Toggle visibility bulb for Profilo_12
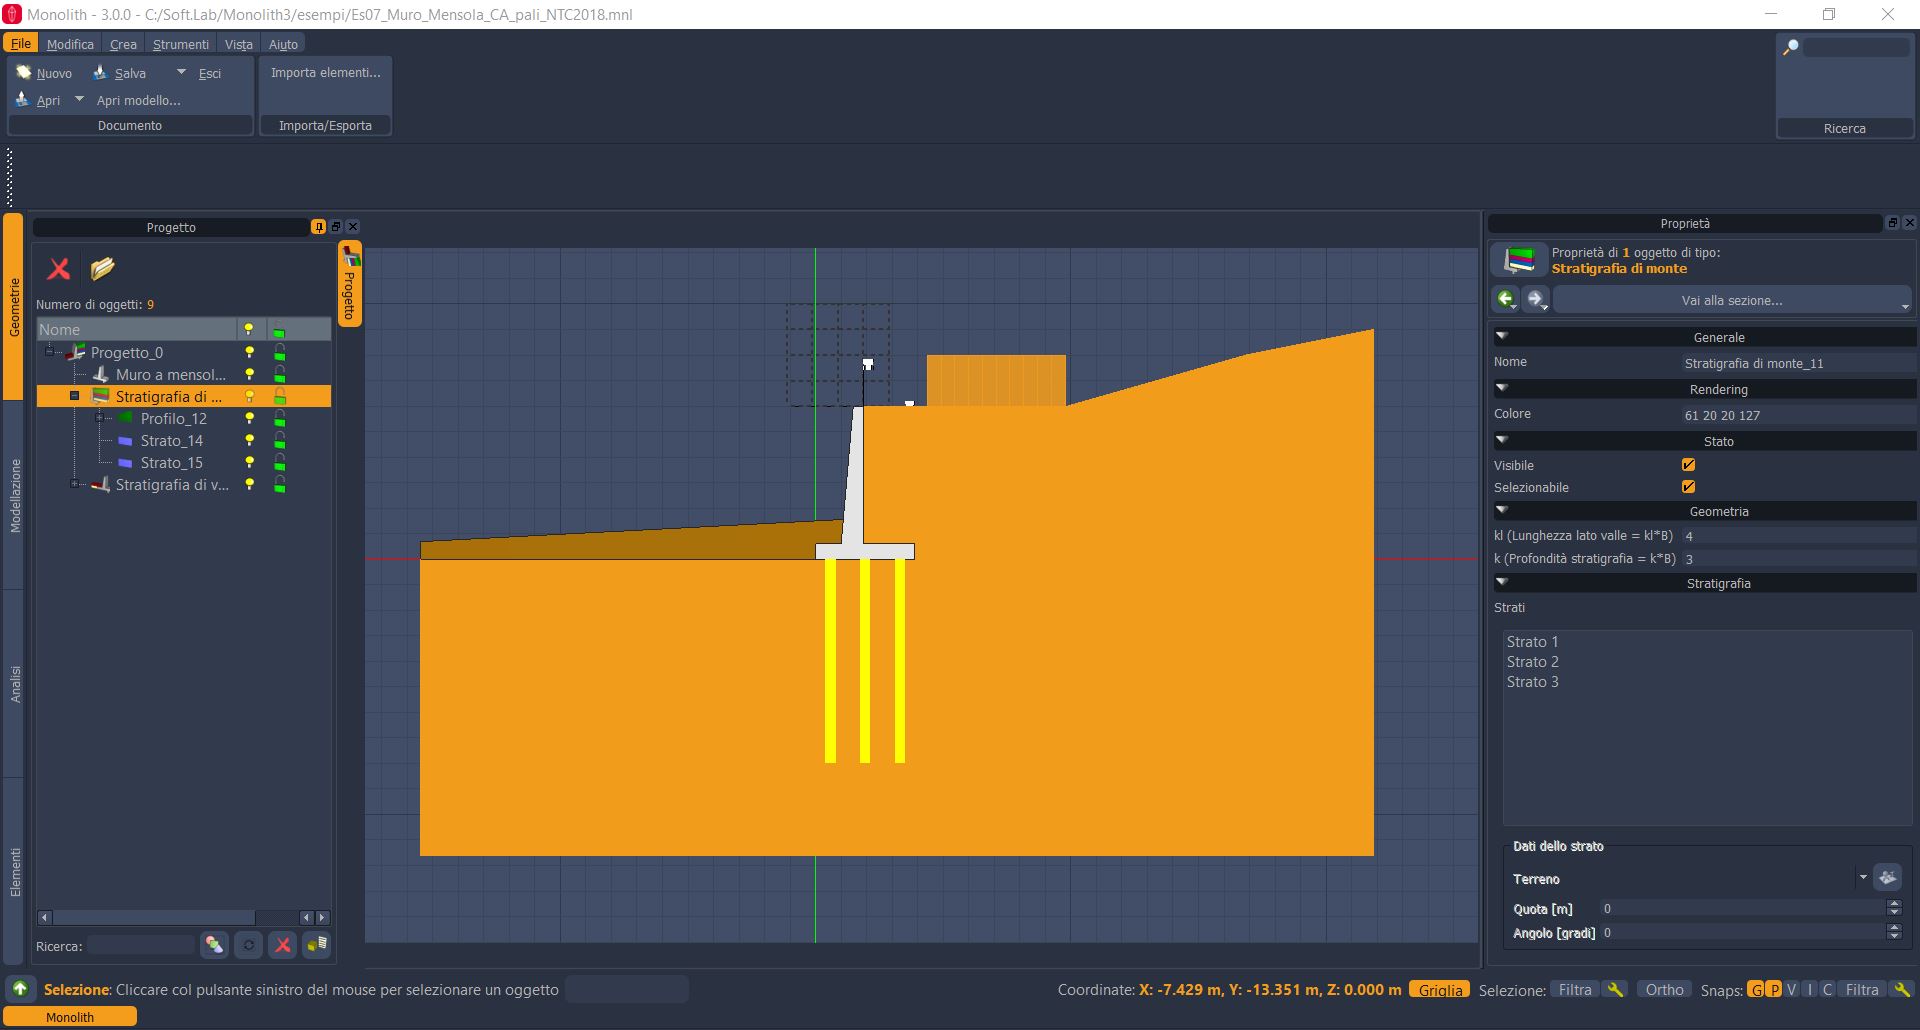The image size is (1920, 1030). [x=249, y=418]
